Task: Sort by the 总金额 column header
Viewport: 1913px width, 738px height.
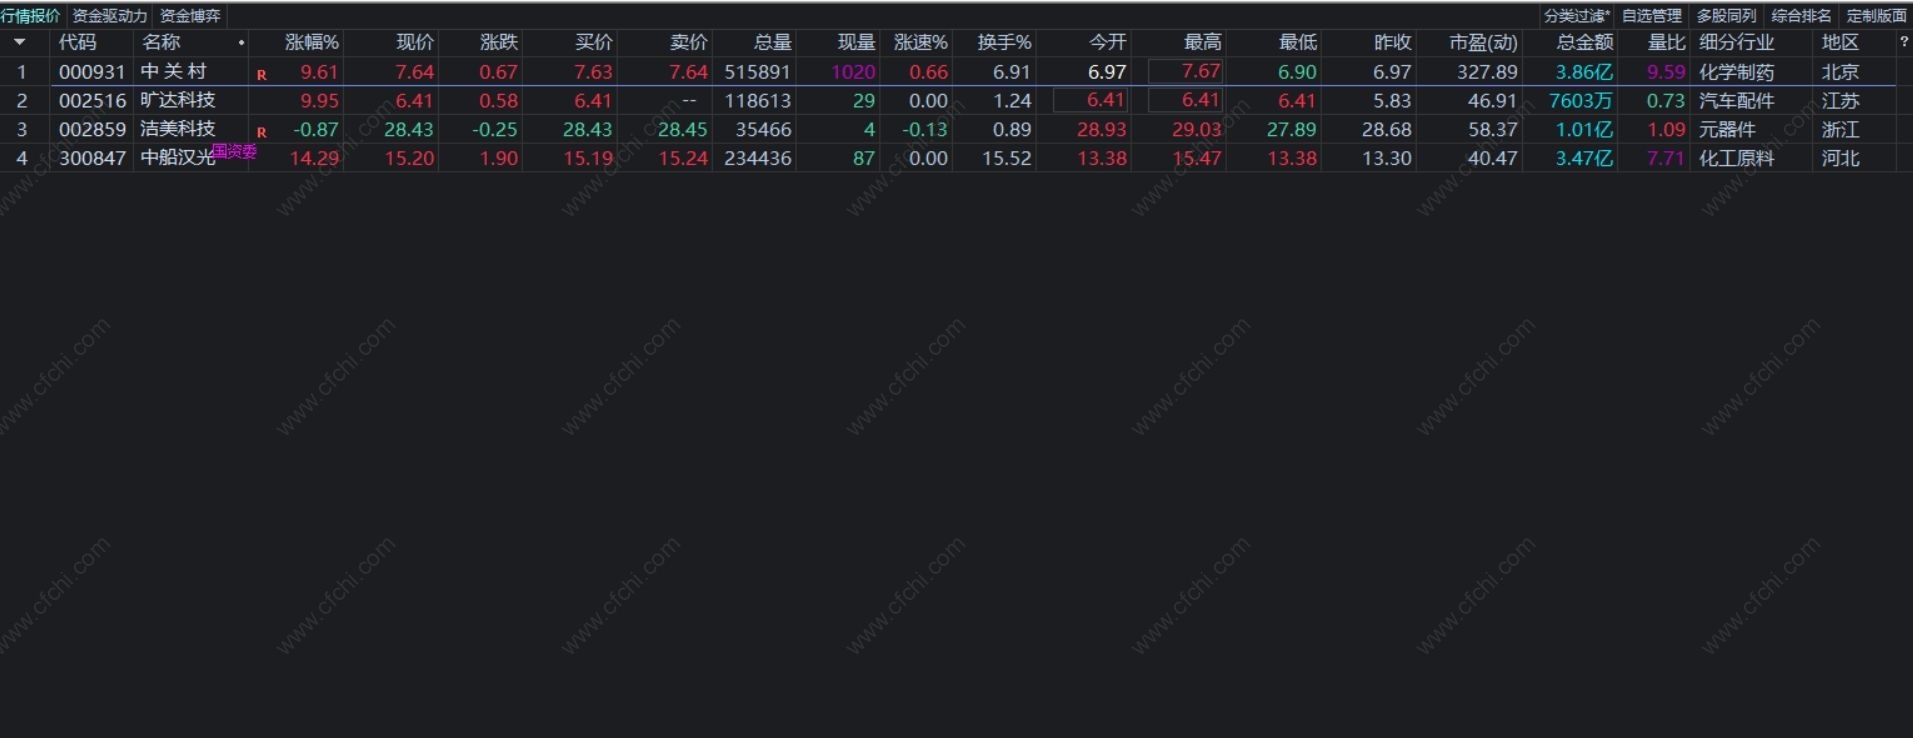Action: [x=1584, y=42]
